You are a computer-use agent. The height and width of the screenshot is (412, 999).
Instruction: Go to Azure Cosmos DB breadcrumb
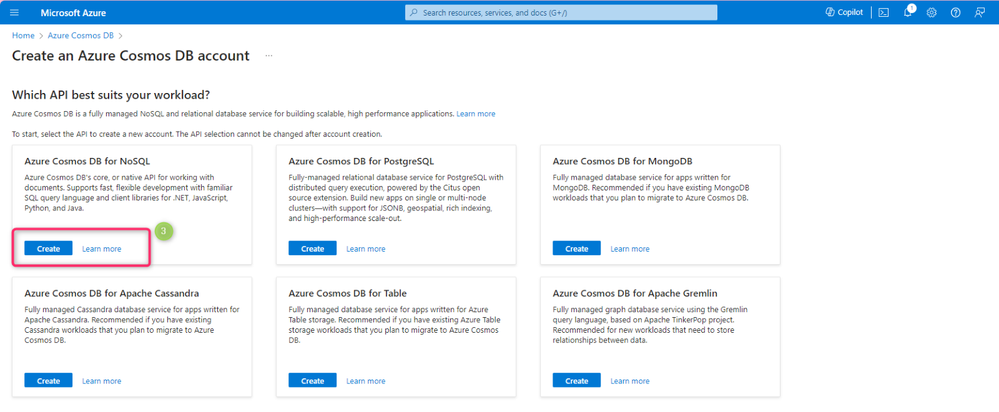pyautogui.click(x=80, y=35)
